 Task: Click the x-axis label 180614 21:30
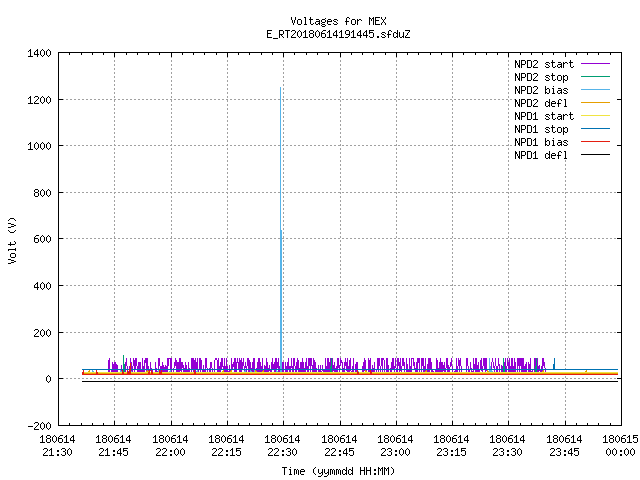click(x=57, y=446)
